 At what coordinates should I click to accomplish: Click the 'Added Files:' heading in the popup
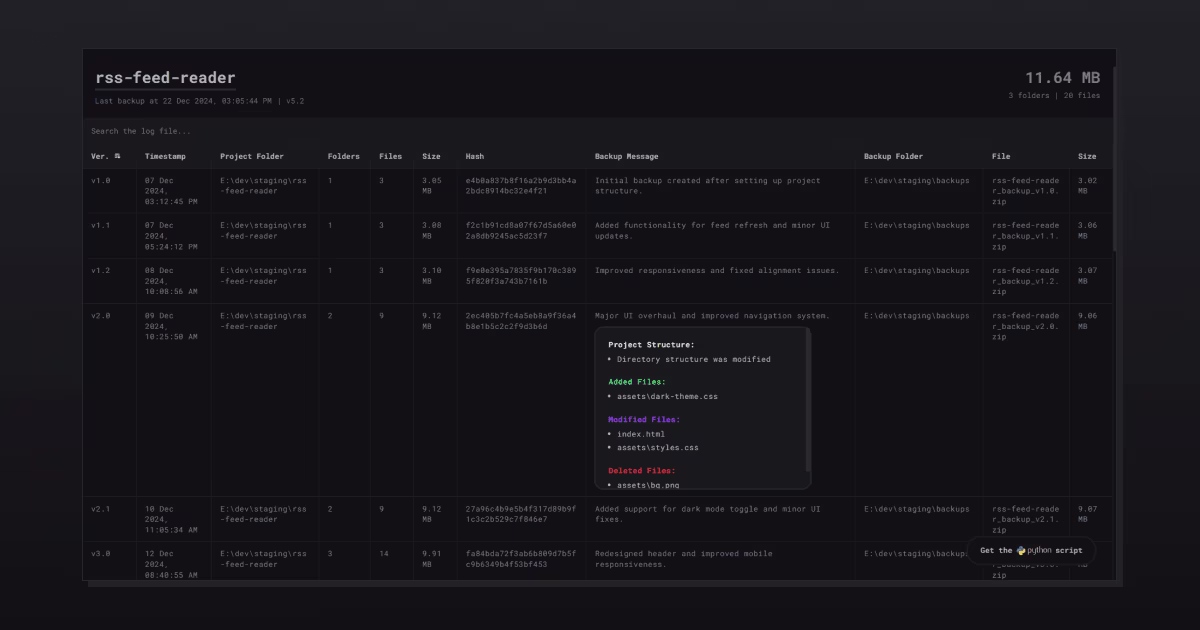[636, 382]
